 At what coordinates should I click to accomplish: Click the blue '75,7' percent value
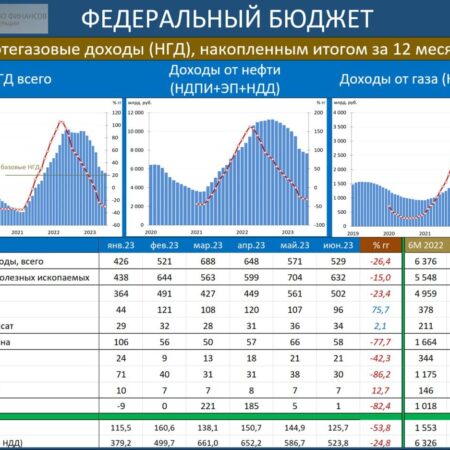click(x=380, y=310)
